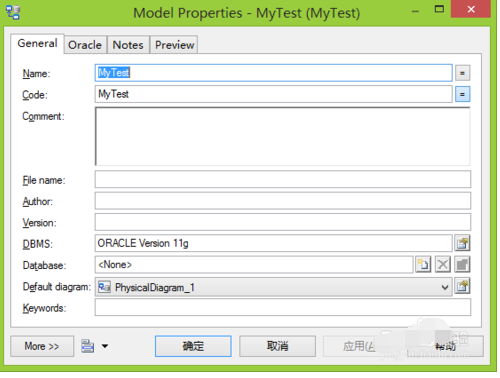Viewport: 500px width, 378px height.
Task: Open the Default diagram dropdown
Action: (x=445, y=287)
